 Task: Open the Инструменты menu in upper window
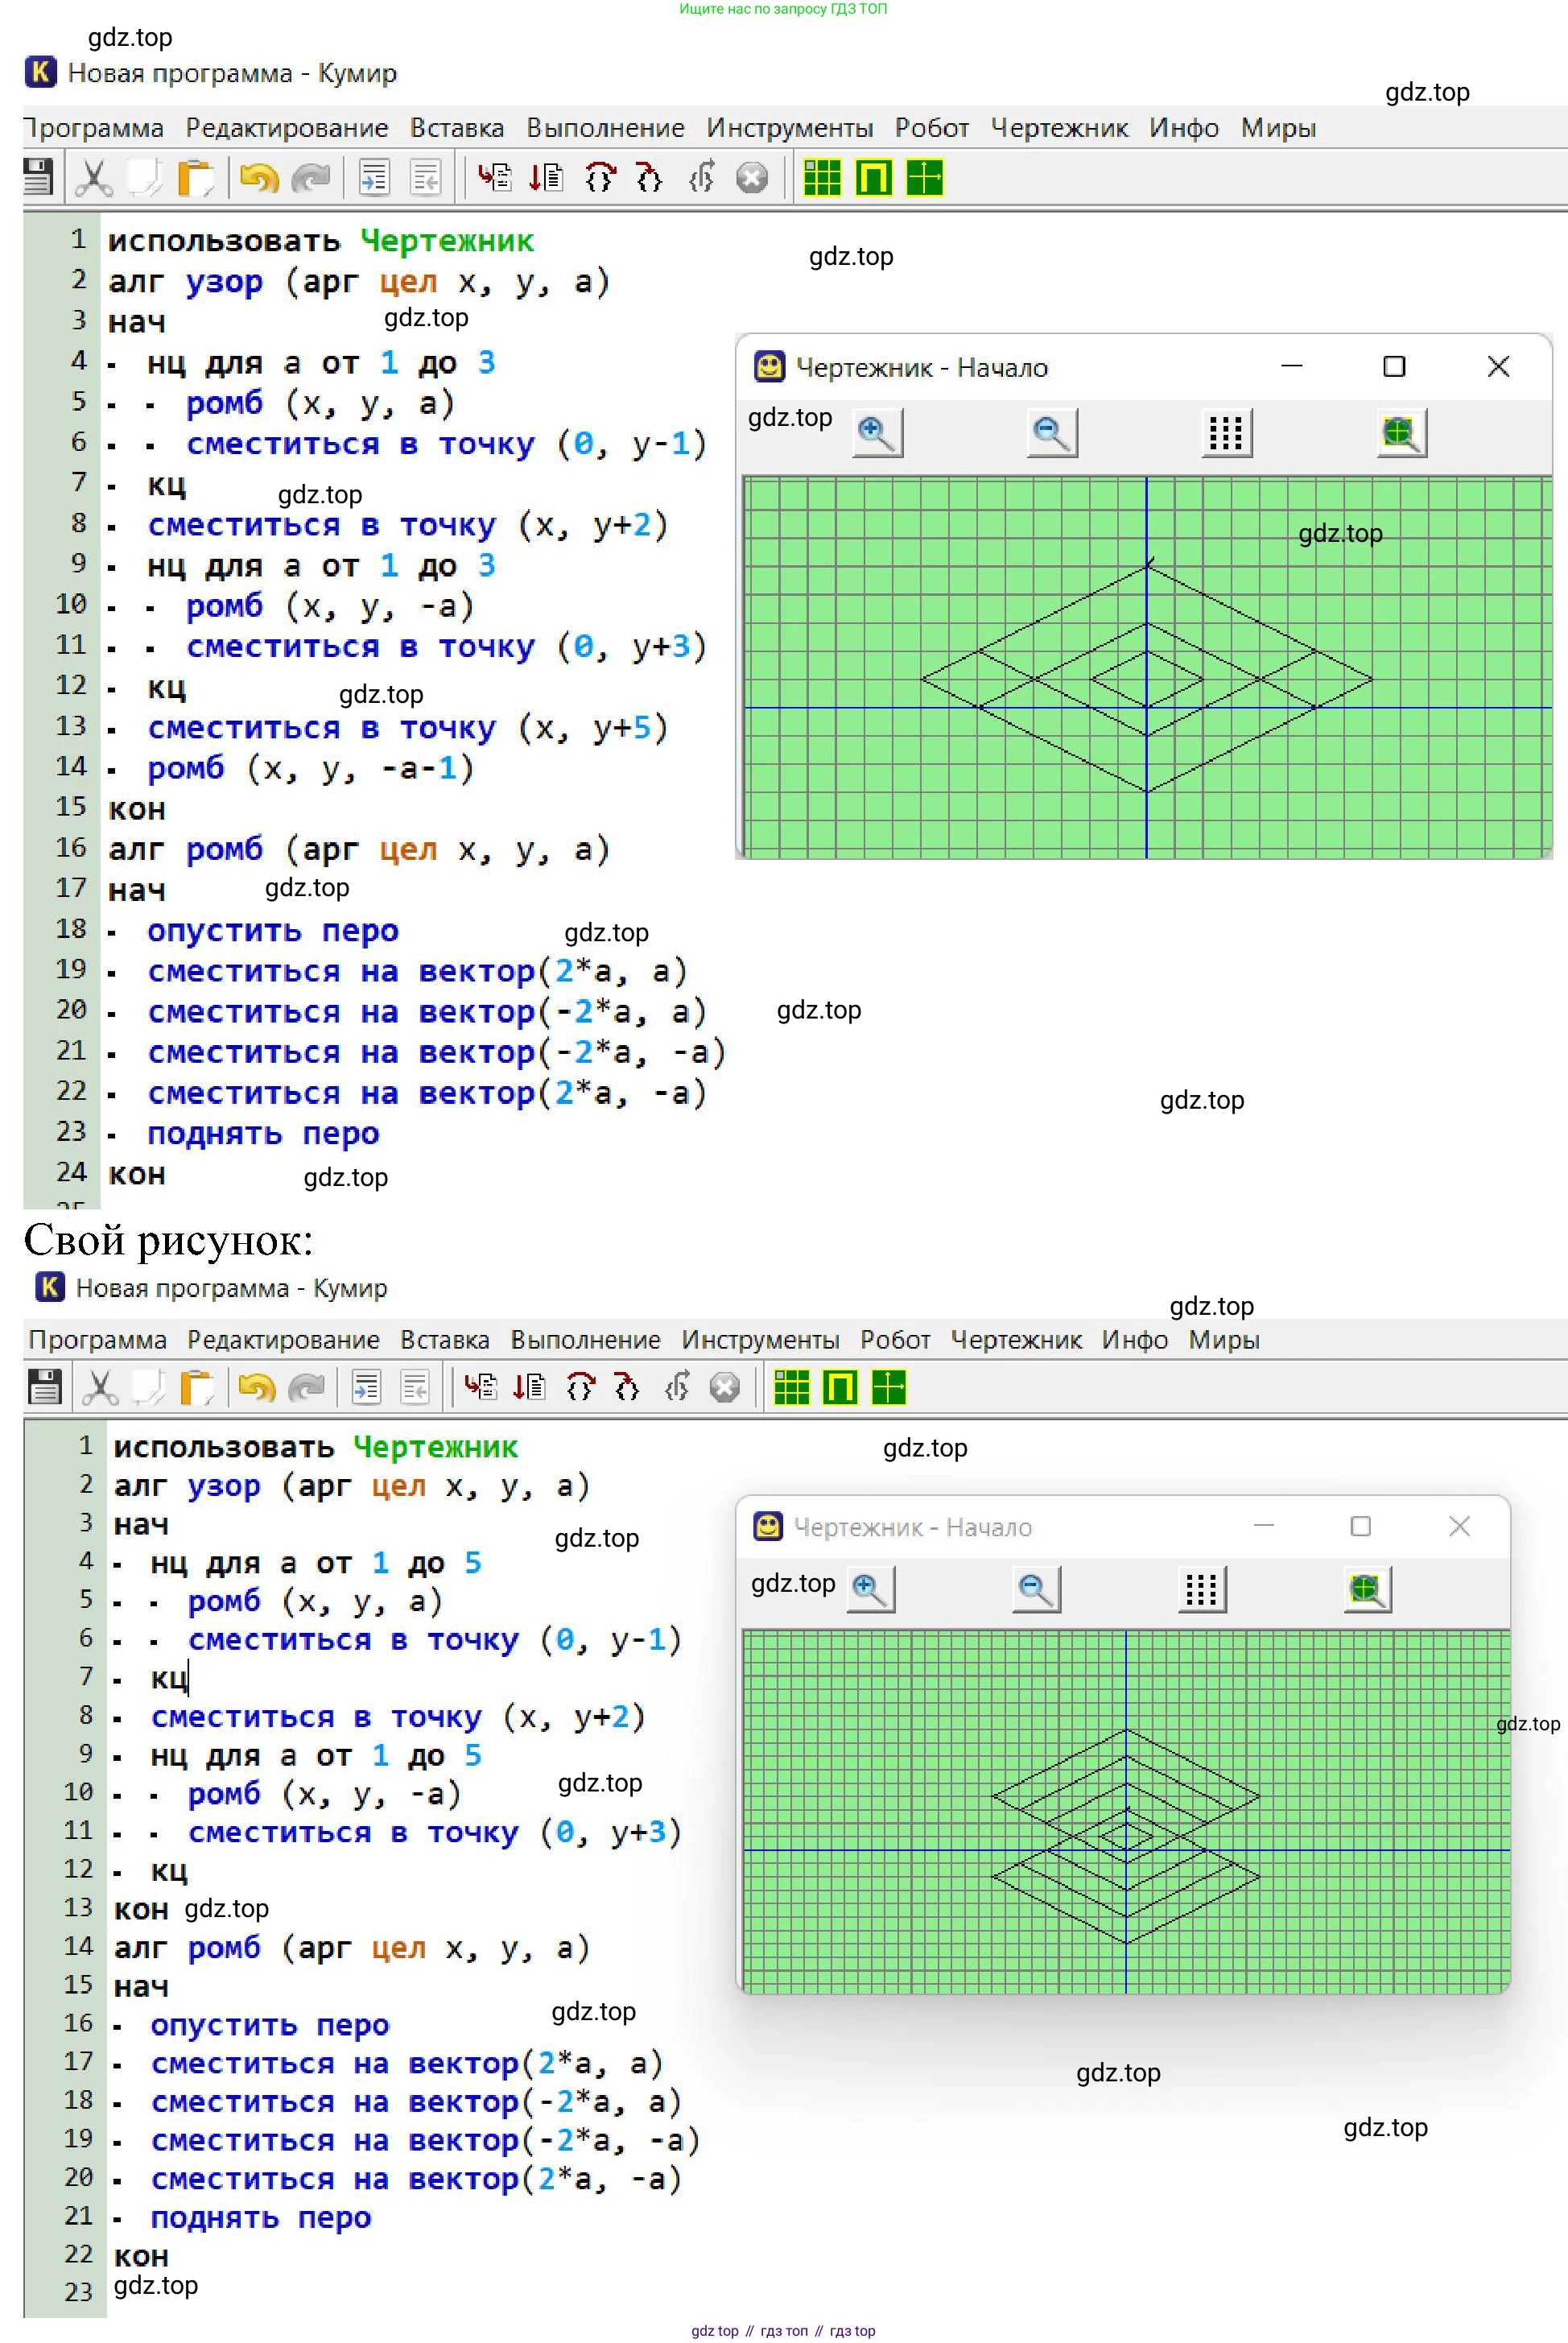point(789,128)
